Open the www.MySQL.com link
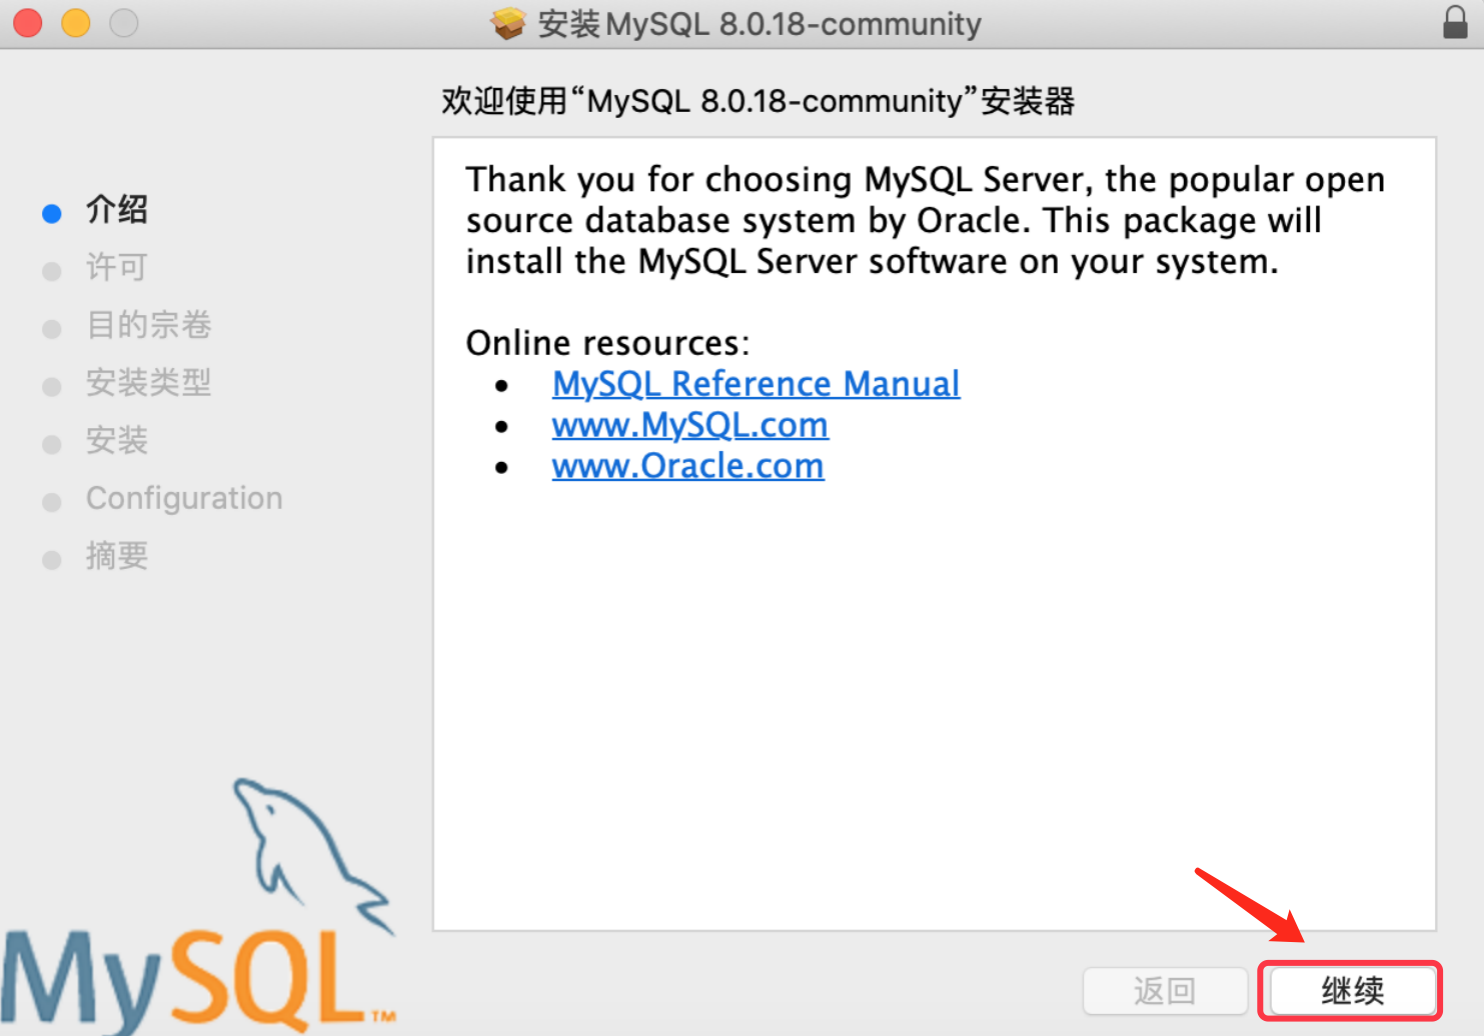This screenshot has width=1484, height=1036. pyautogui.click(x=690, y=425)
